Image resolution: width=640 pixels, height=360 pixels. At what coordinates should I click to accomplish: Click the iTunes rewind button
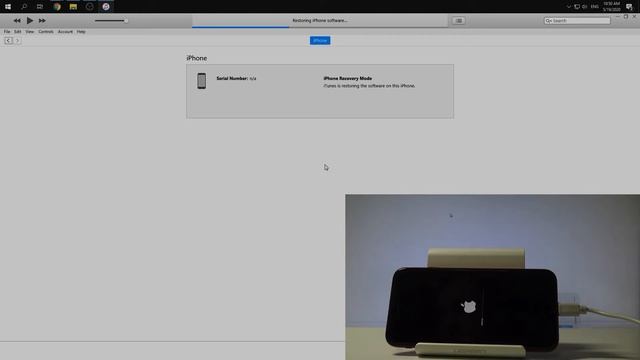click(x=17, y=20)
